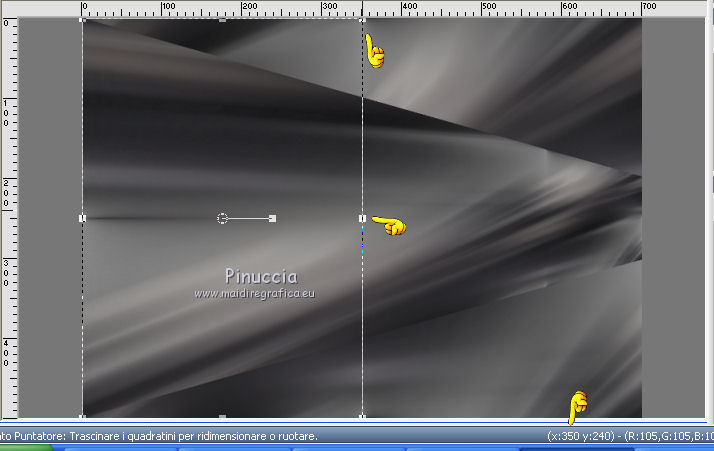Click the bottom-right corner handle of the selection
Viewport: 714px width, 451px height.
click(x=362, y=416)
